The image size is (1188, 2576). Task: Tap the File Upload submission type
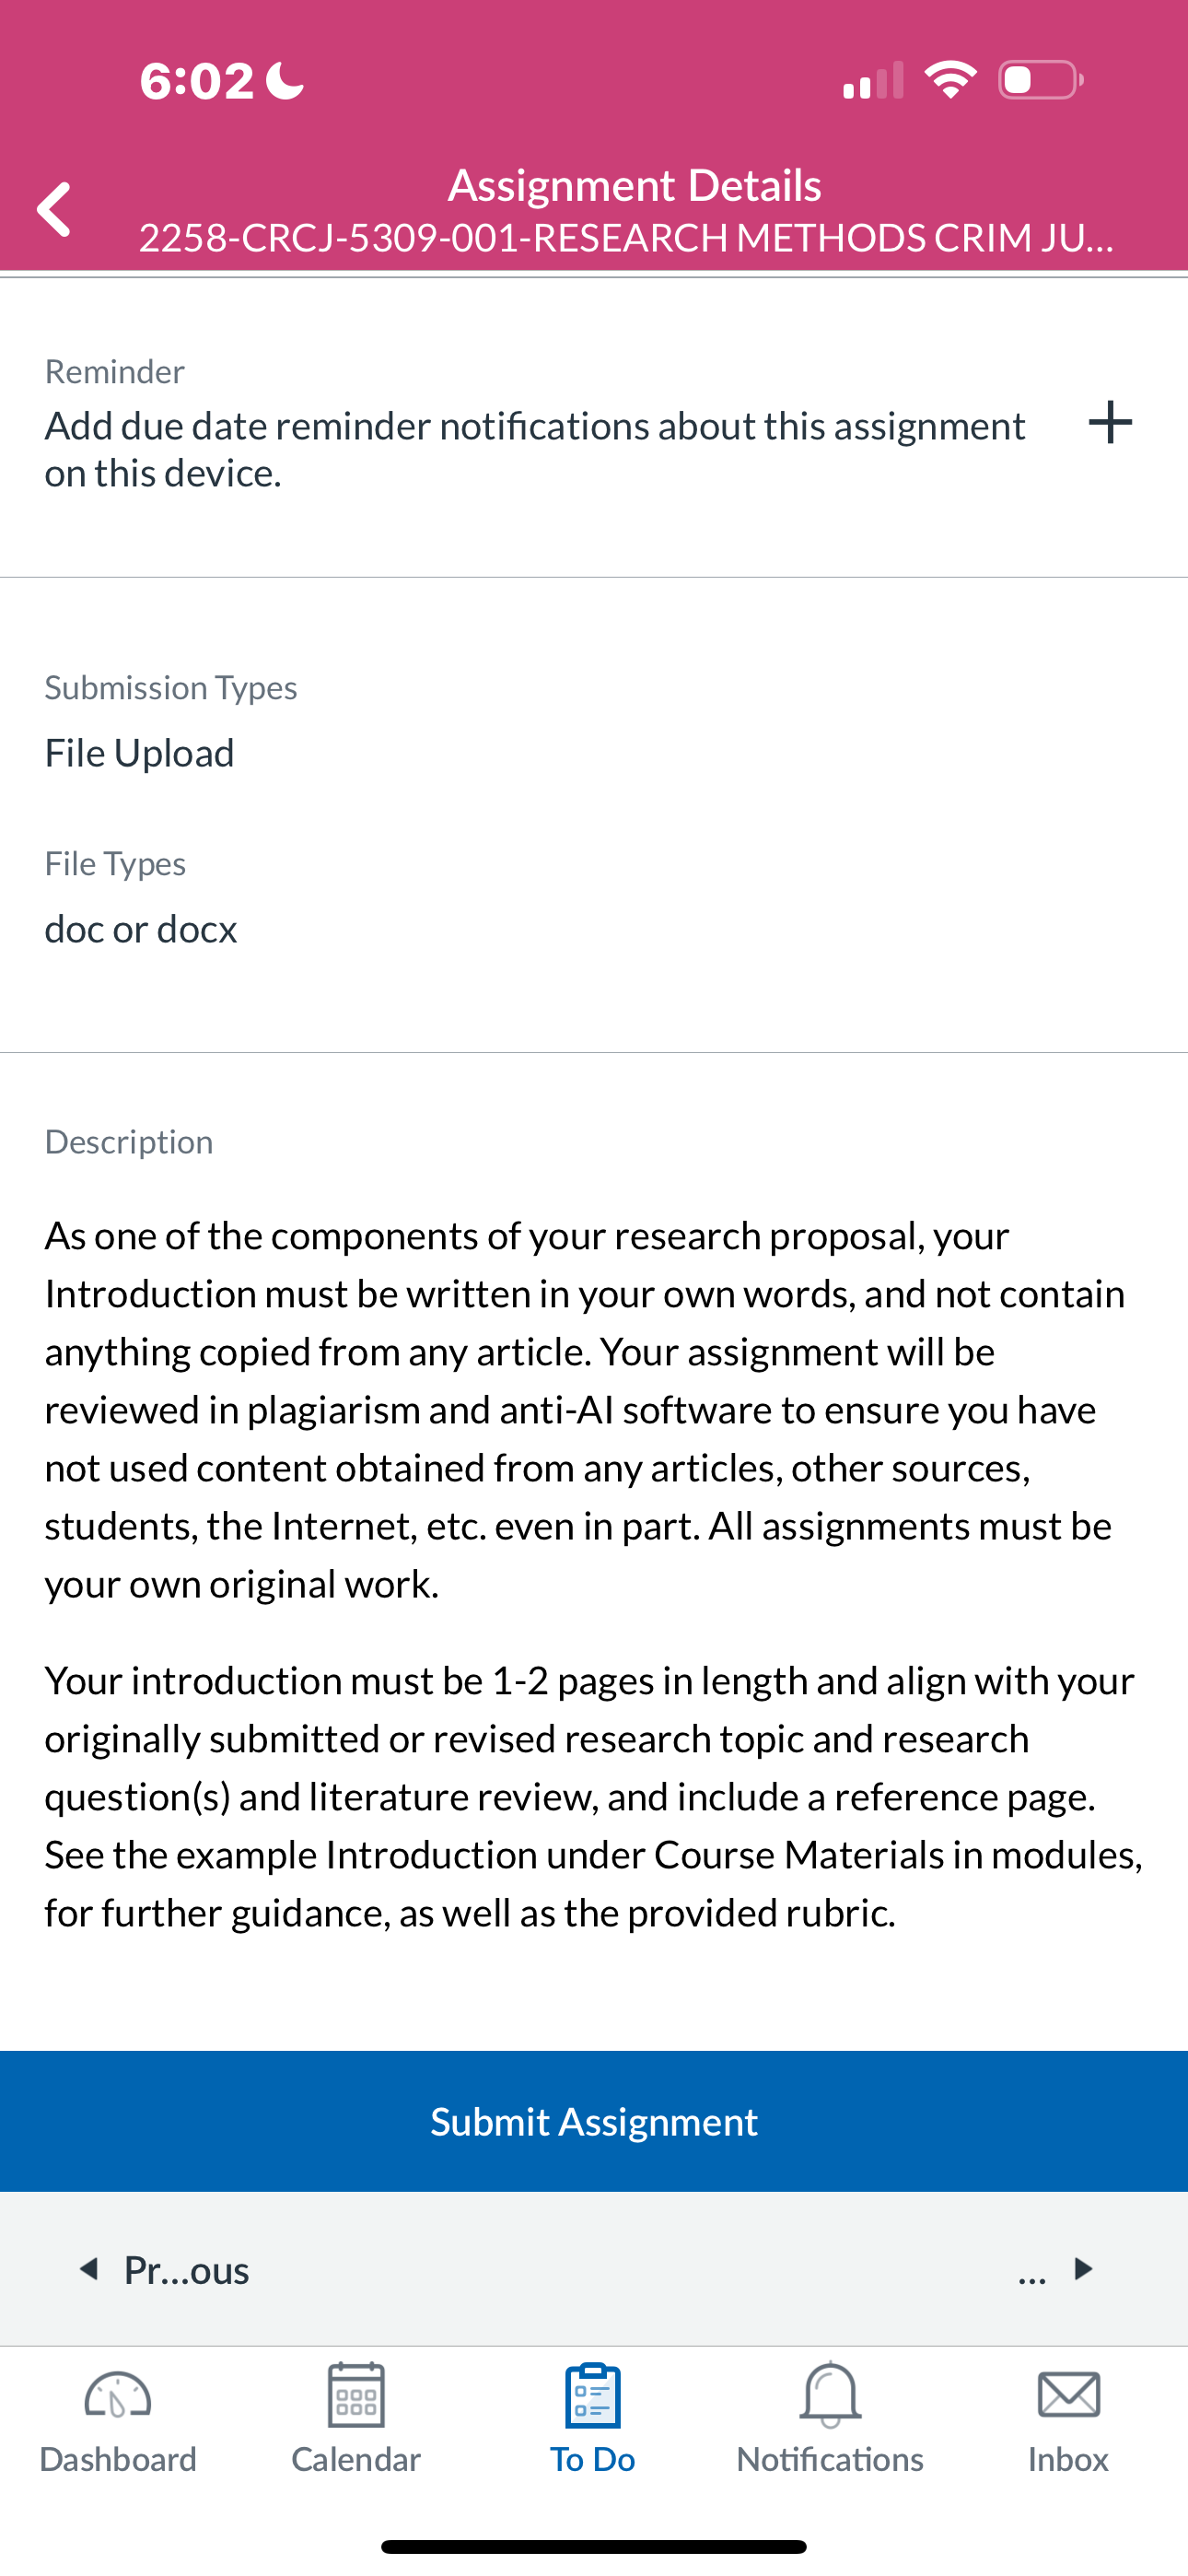139,753
